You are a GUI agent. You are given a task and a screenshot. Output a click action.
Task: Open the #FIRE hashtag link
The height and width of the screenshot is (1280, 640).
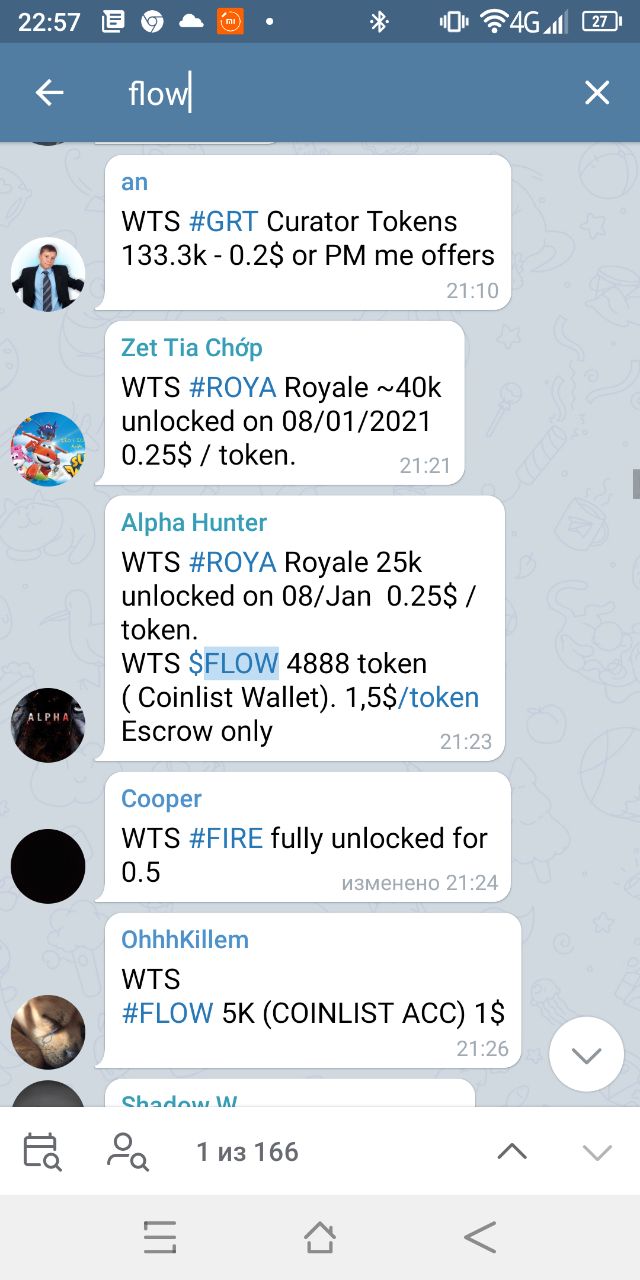click(x=226, y=837)
